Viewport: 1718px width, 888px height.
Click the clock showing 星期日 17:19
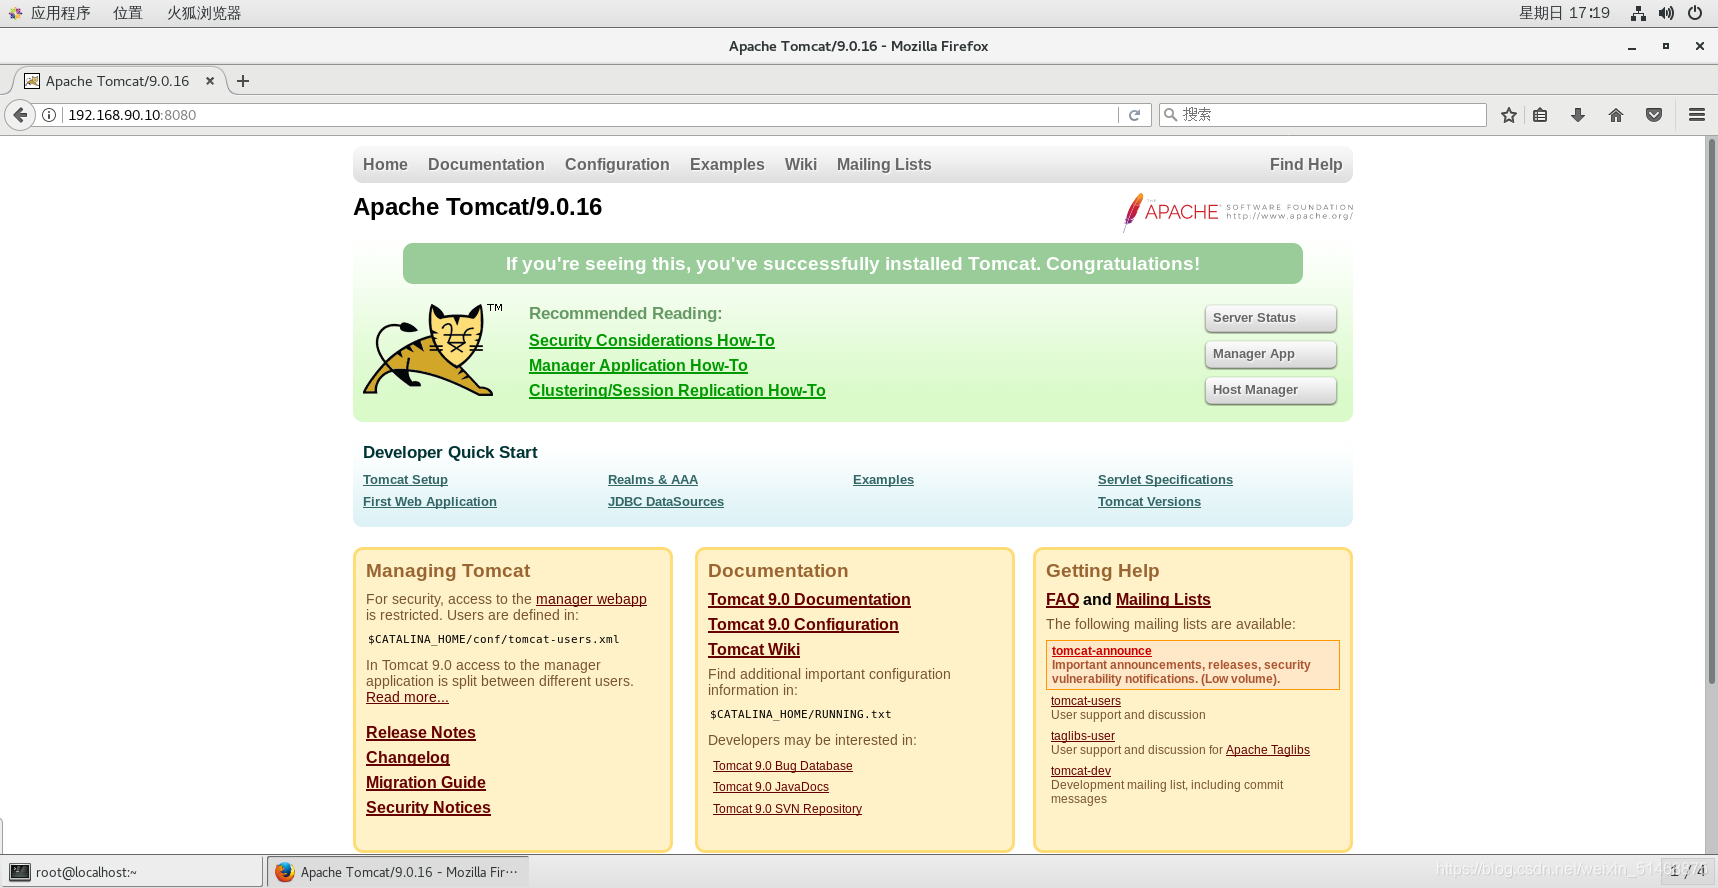1564,13
